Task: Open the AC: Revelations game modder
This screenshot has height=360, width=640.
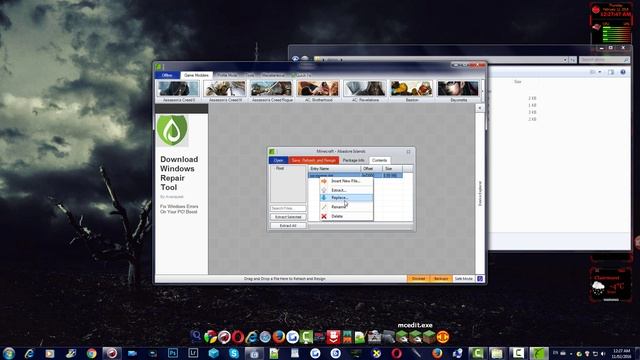Action: (x=365, y=91)
